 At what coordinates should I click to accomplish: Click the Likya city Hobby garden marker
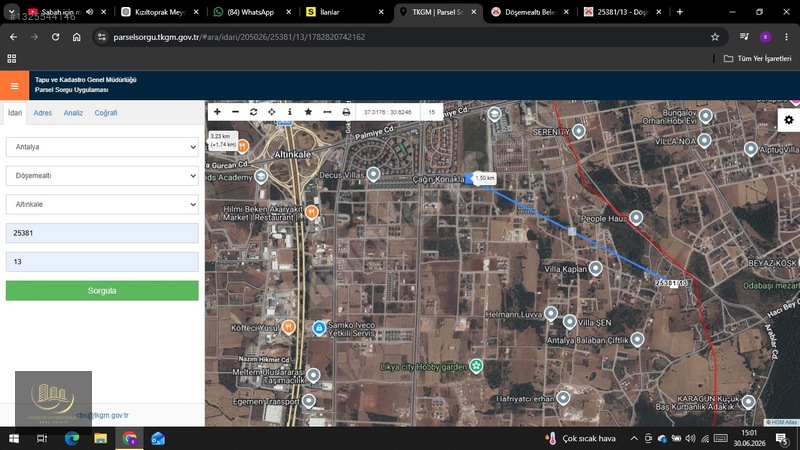pyautogui.click(x=476, y=366)
